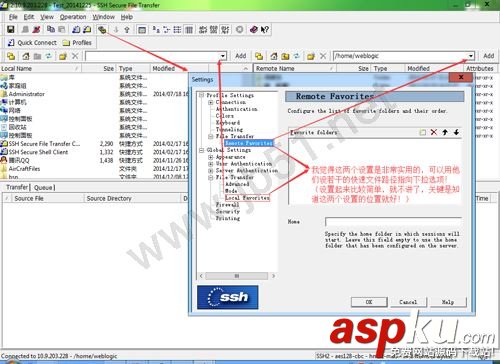Expand the User Authentication tree node
500x364 pixels.
coord(211,164)
